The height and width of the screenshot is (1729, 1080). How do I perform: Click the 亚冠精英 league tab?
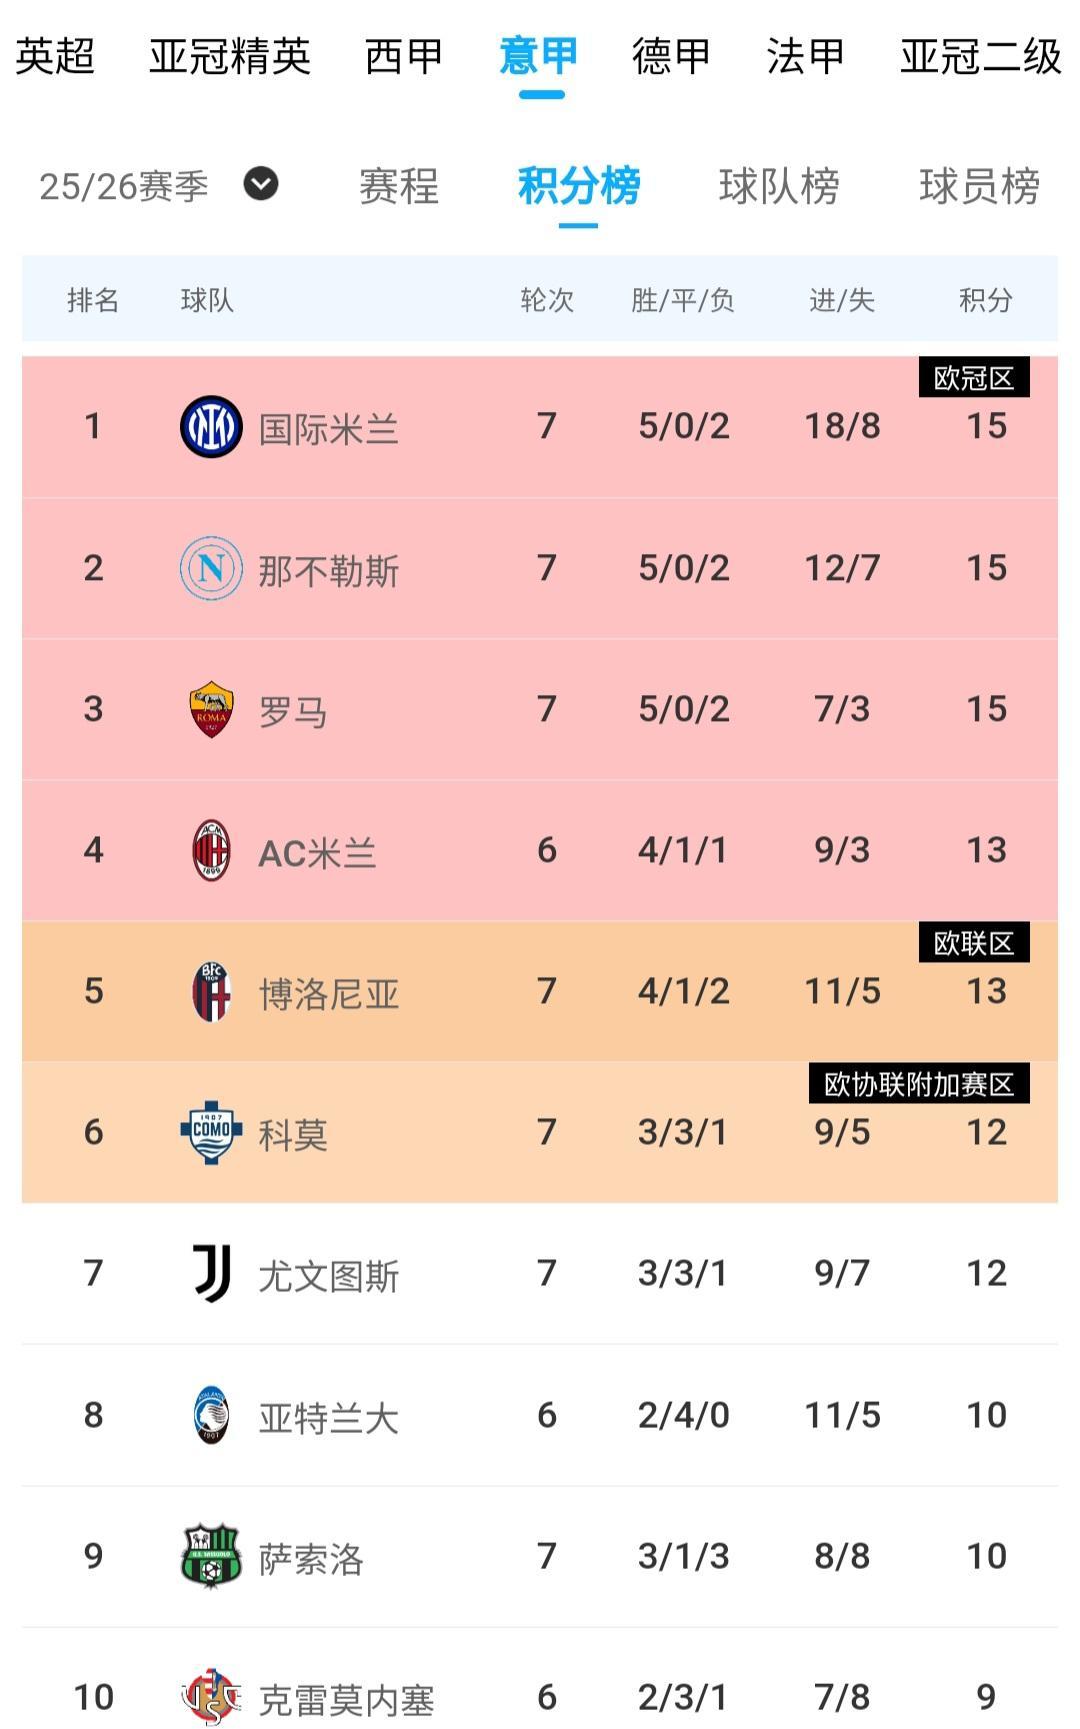[230, 56]
